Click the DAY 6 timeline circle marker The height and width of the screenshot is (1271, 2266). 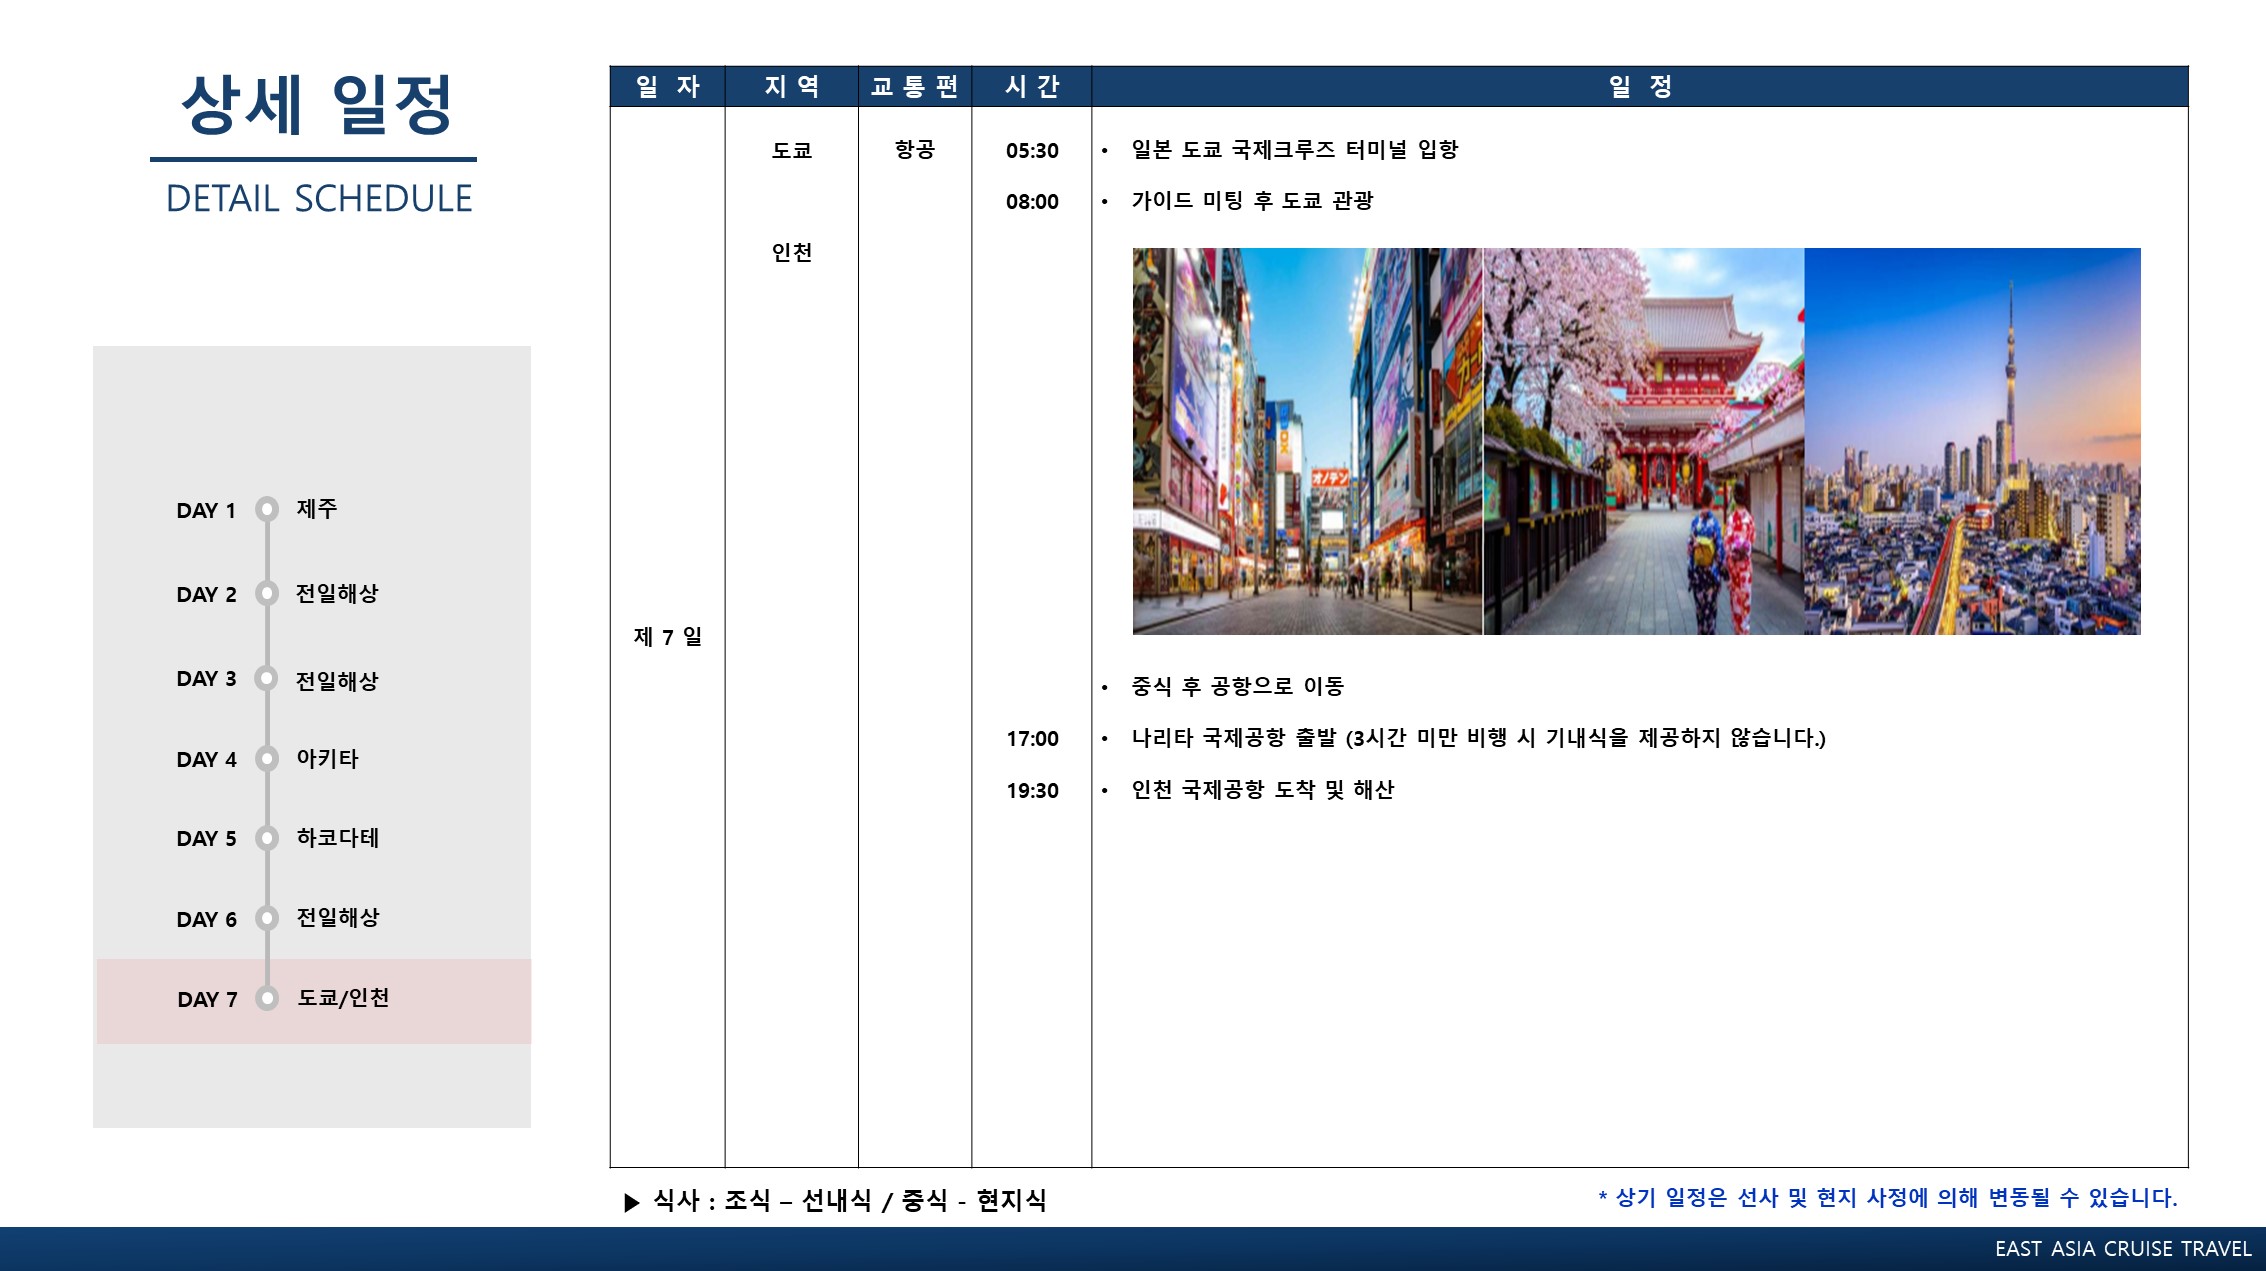266,918
